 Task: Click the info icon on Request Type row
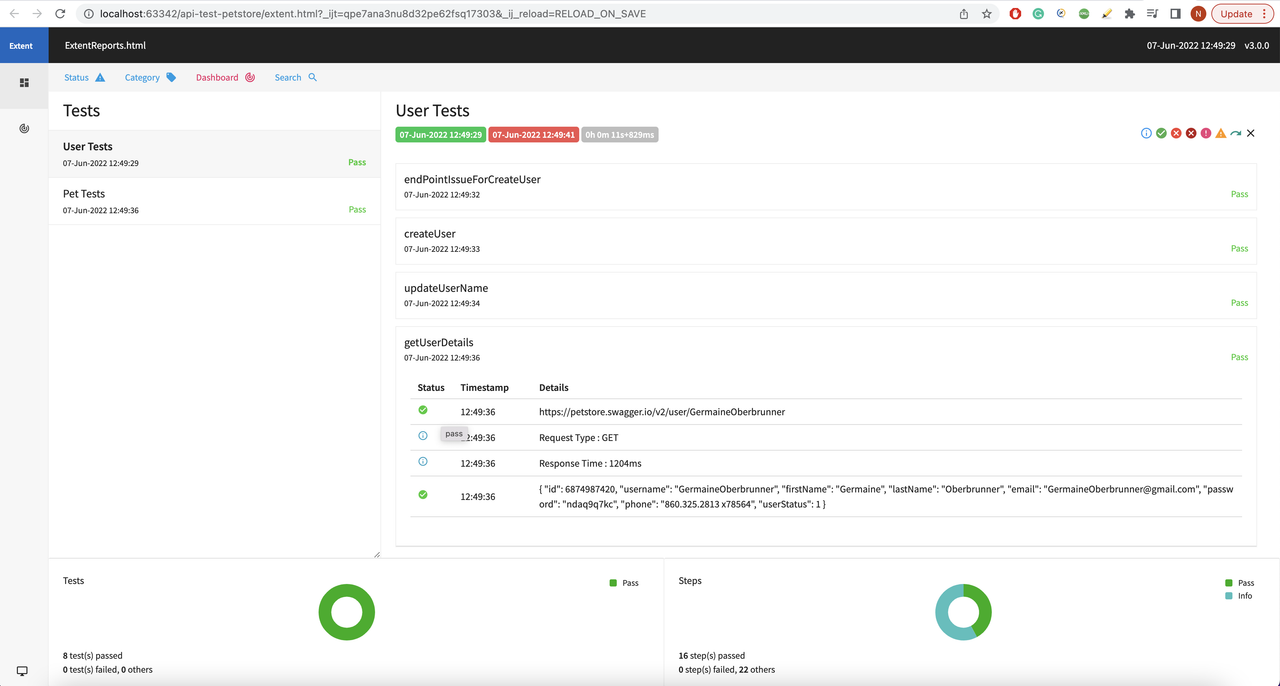(x=423, y=436)
